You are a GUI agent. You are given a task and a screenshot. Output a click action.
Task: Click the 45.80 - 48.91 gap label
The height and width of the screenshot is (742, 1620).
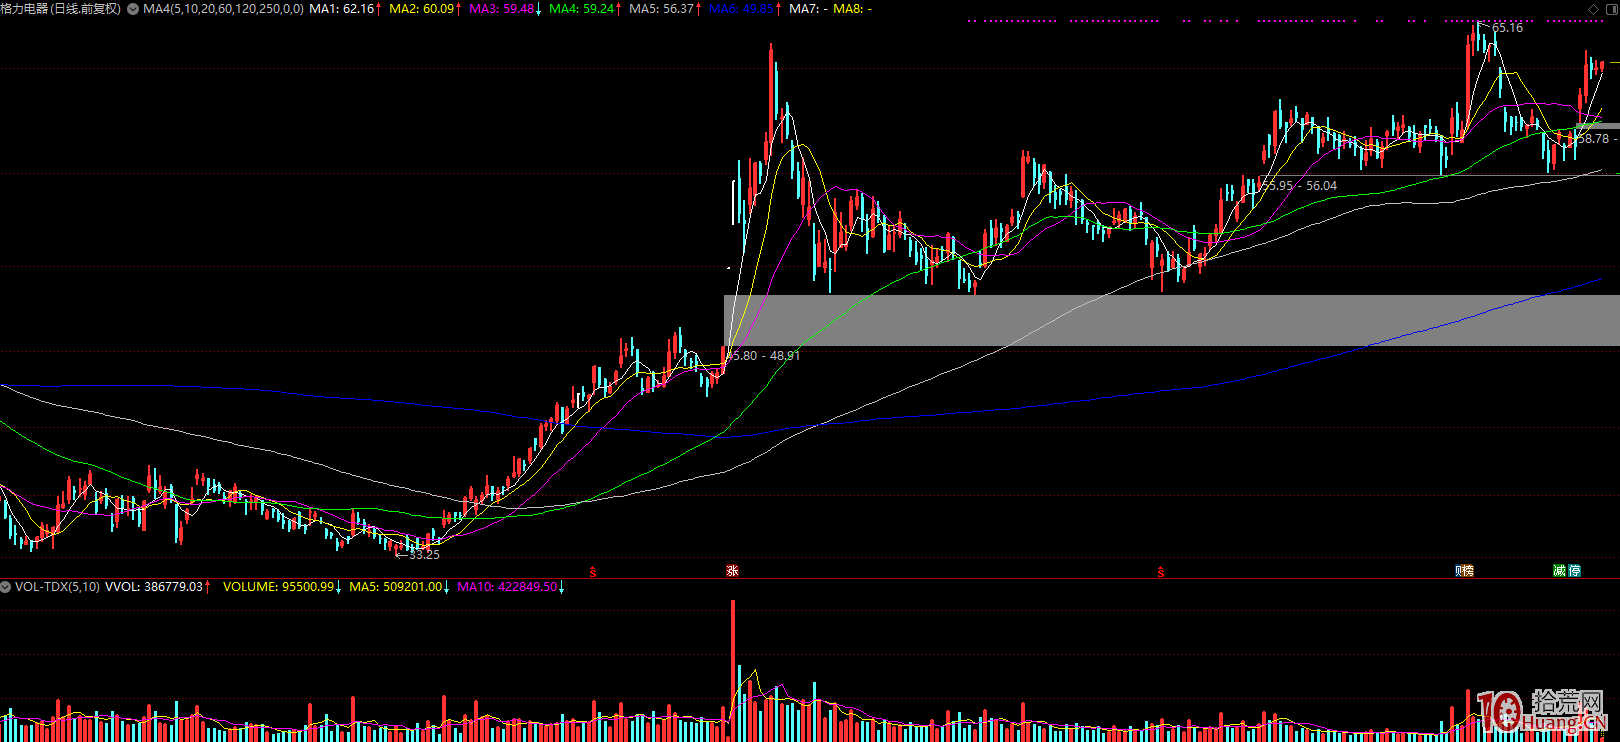763,356
